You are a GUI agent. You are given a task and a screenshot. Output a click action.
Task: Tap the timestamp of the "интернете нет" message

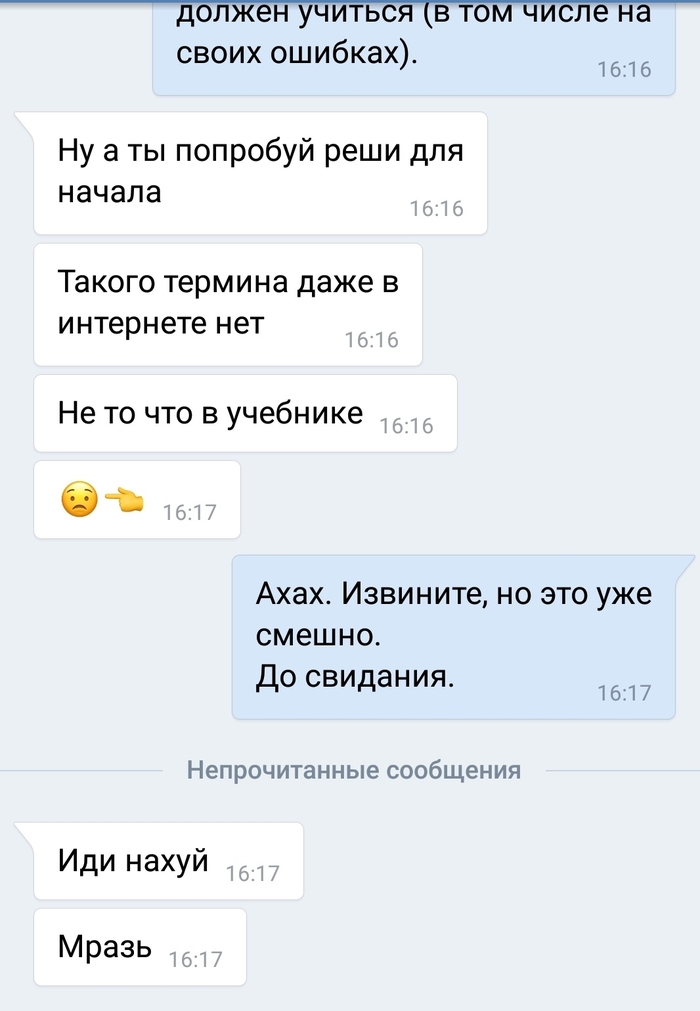(371, 340)
